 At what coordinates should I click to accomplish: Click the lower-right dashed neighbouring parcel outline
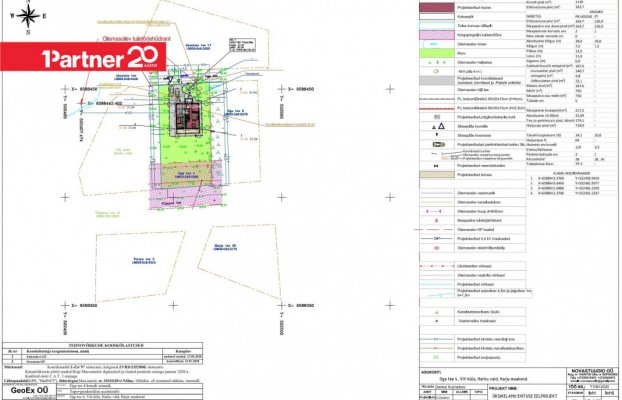[239, 260]
